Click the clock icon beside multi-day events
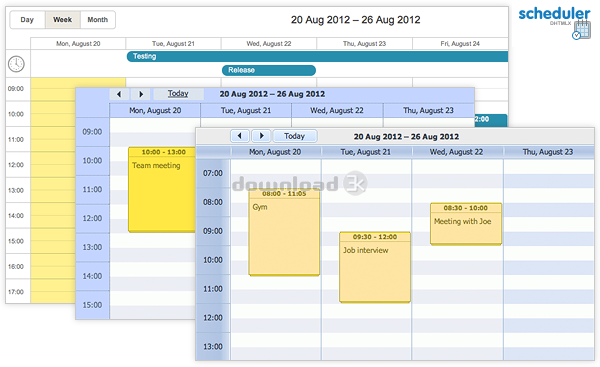This screenshot has width=600, height=367. pos(16,64)
